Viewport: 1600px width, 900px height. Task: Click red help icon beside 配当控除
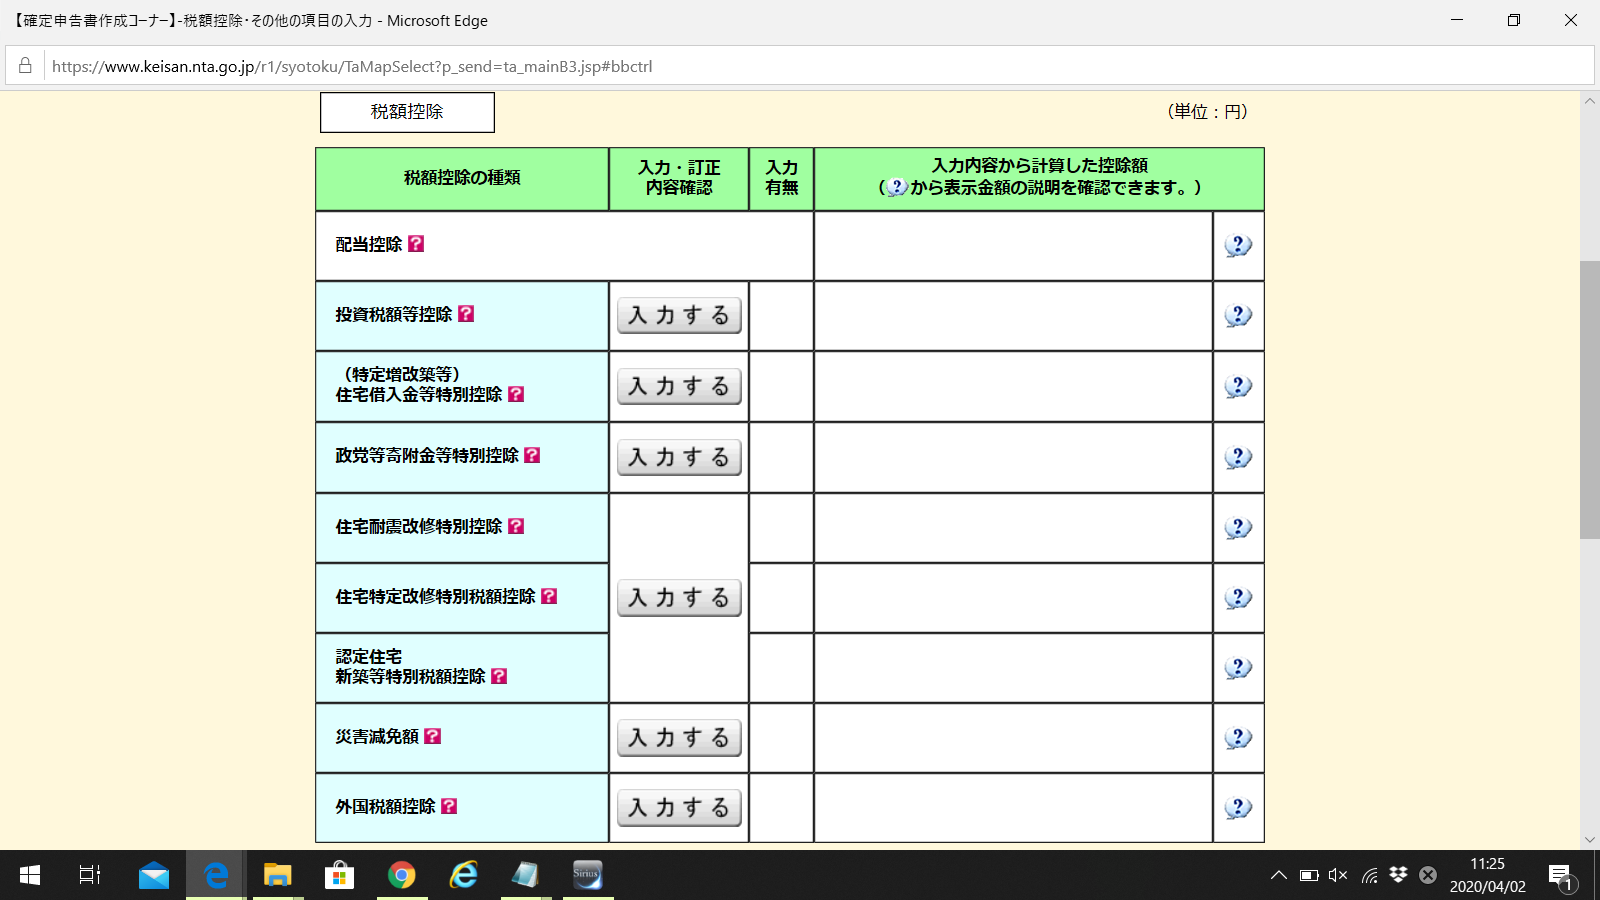point(416,244)
